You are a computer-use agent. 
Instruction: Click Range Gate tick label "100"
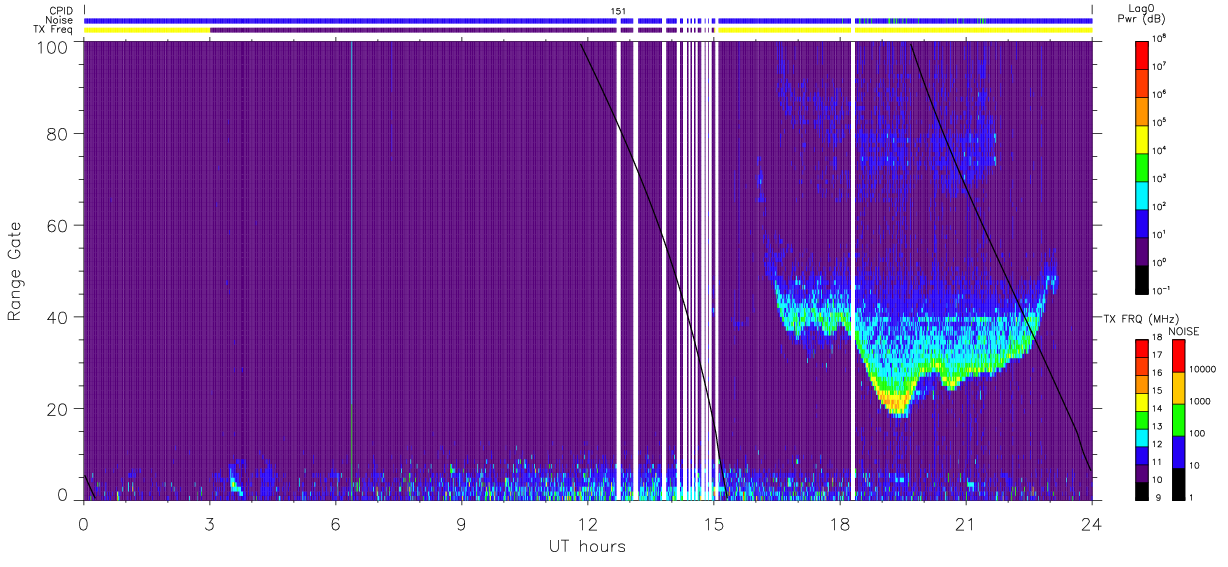(53, 46)
